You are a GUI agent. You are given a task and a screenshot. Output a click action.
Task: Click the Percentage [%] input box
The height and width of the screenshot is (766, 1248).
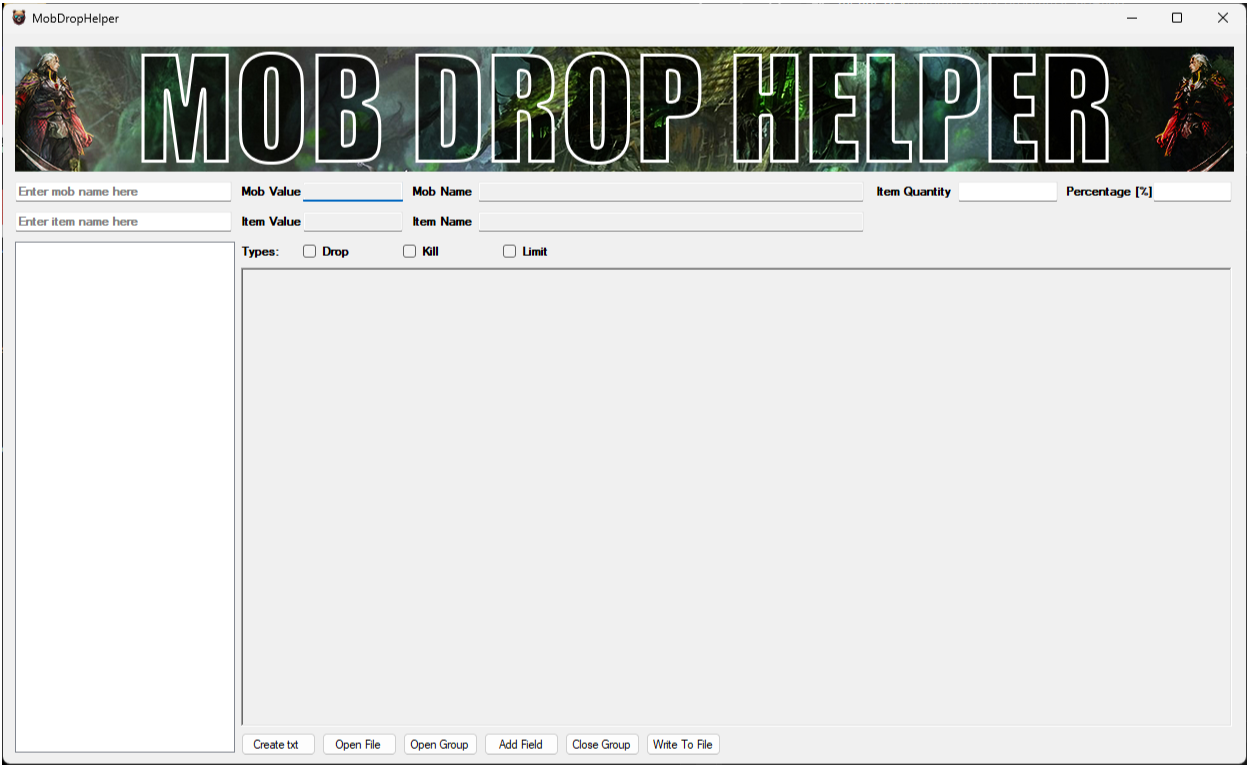[x=1192, y=192]
